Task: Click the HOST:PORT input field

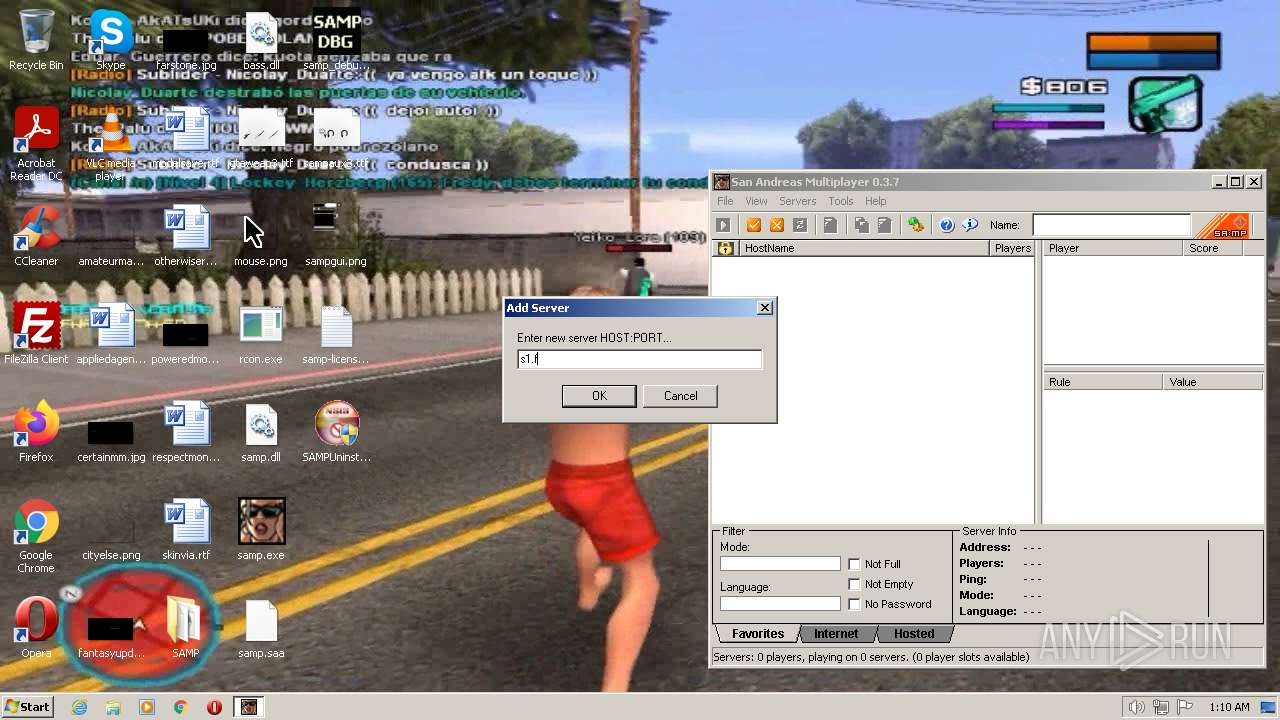Action: pyautogui.click(x=639, y=359)
